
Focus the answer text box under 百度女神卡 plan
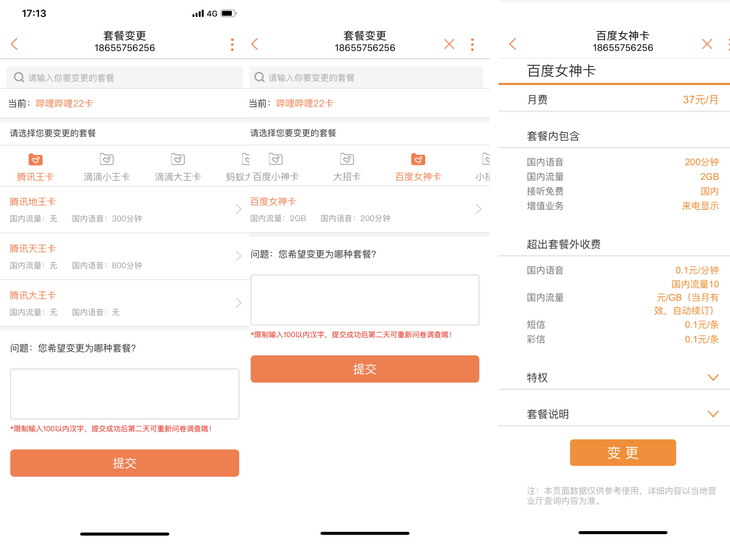coord(364,300)
